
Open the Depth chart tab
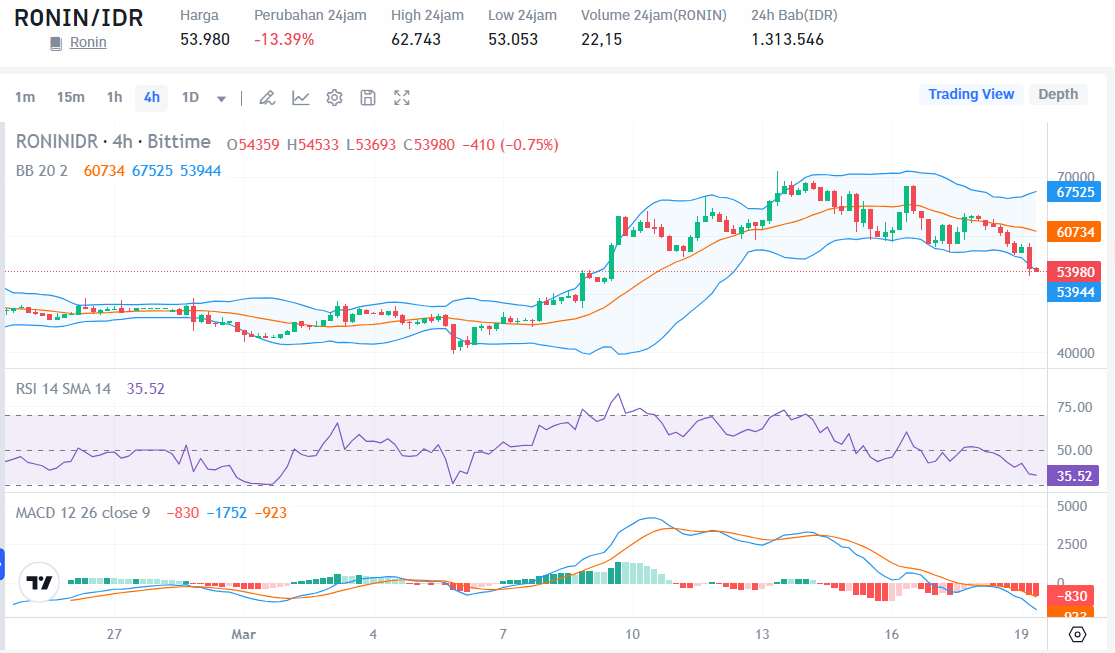click(1058, 94)
